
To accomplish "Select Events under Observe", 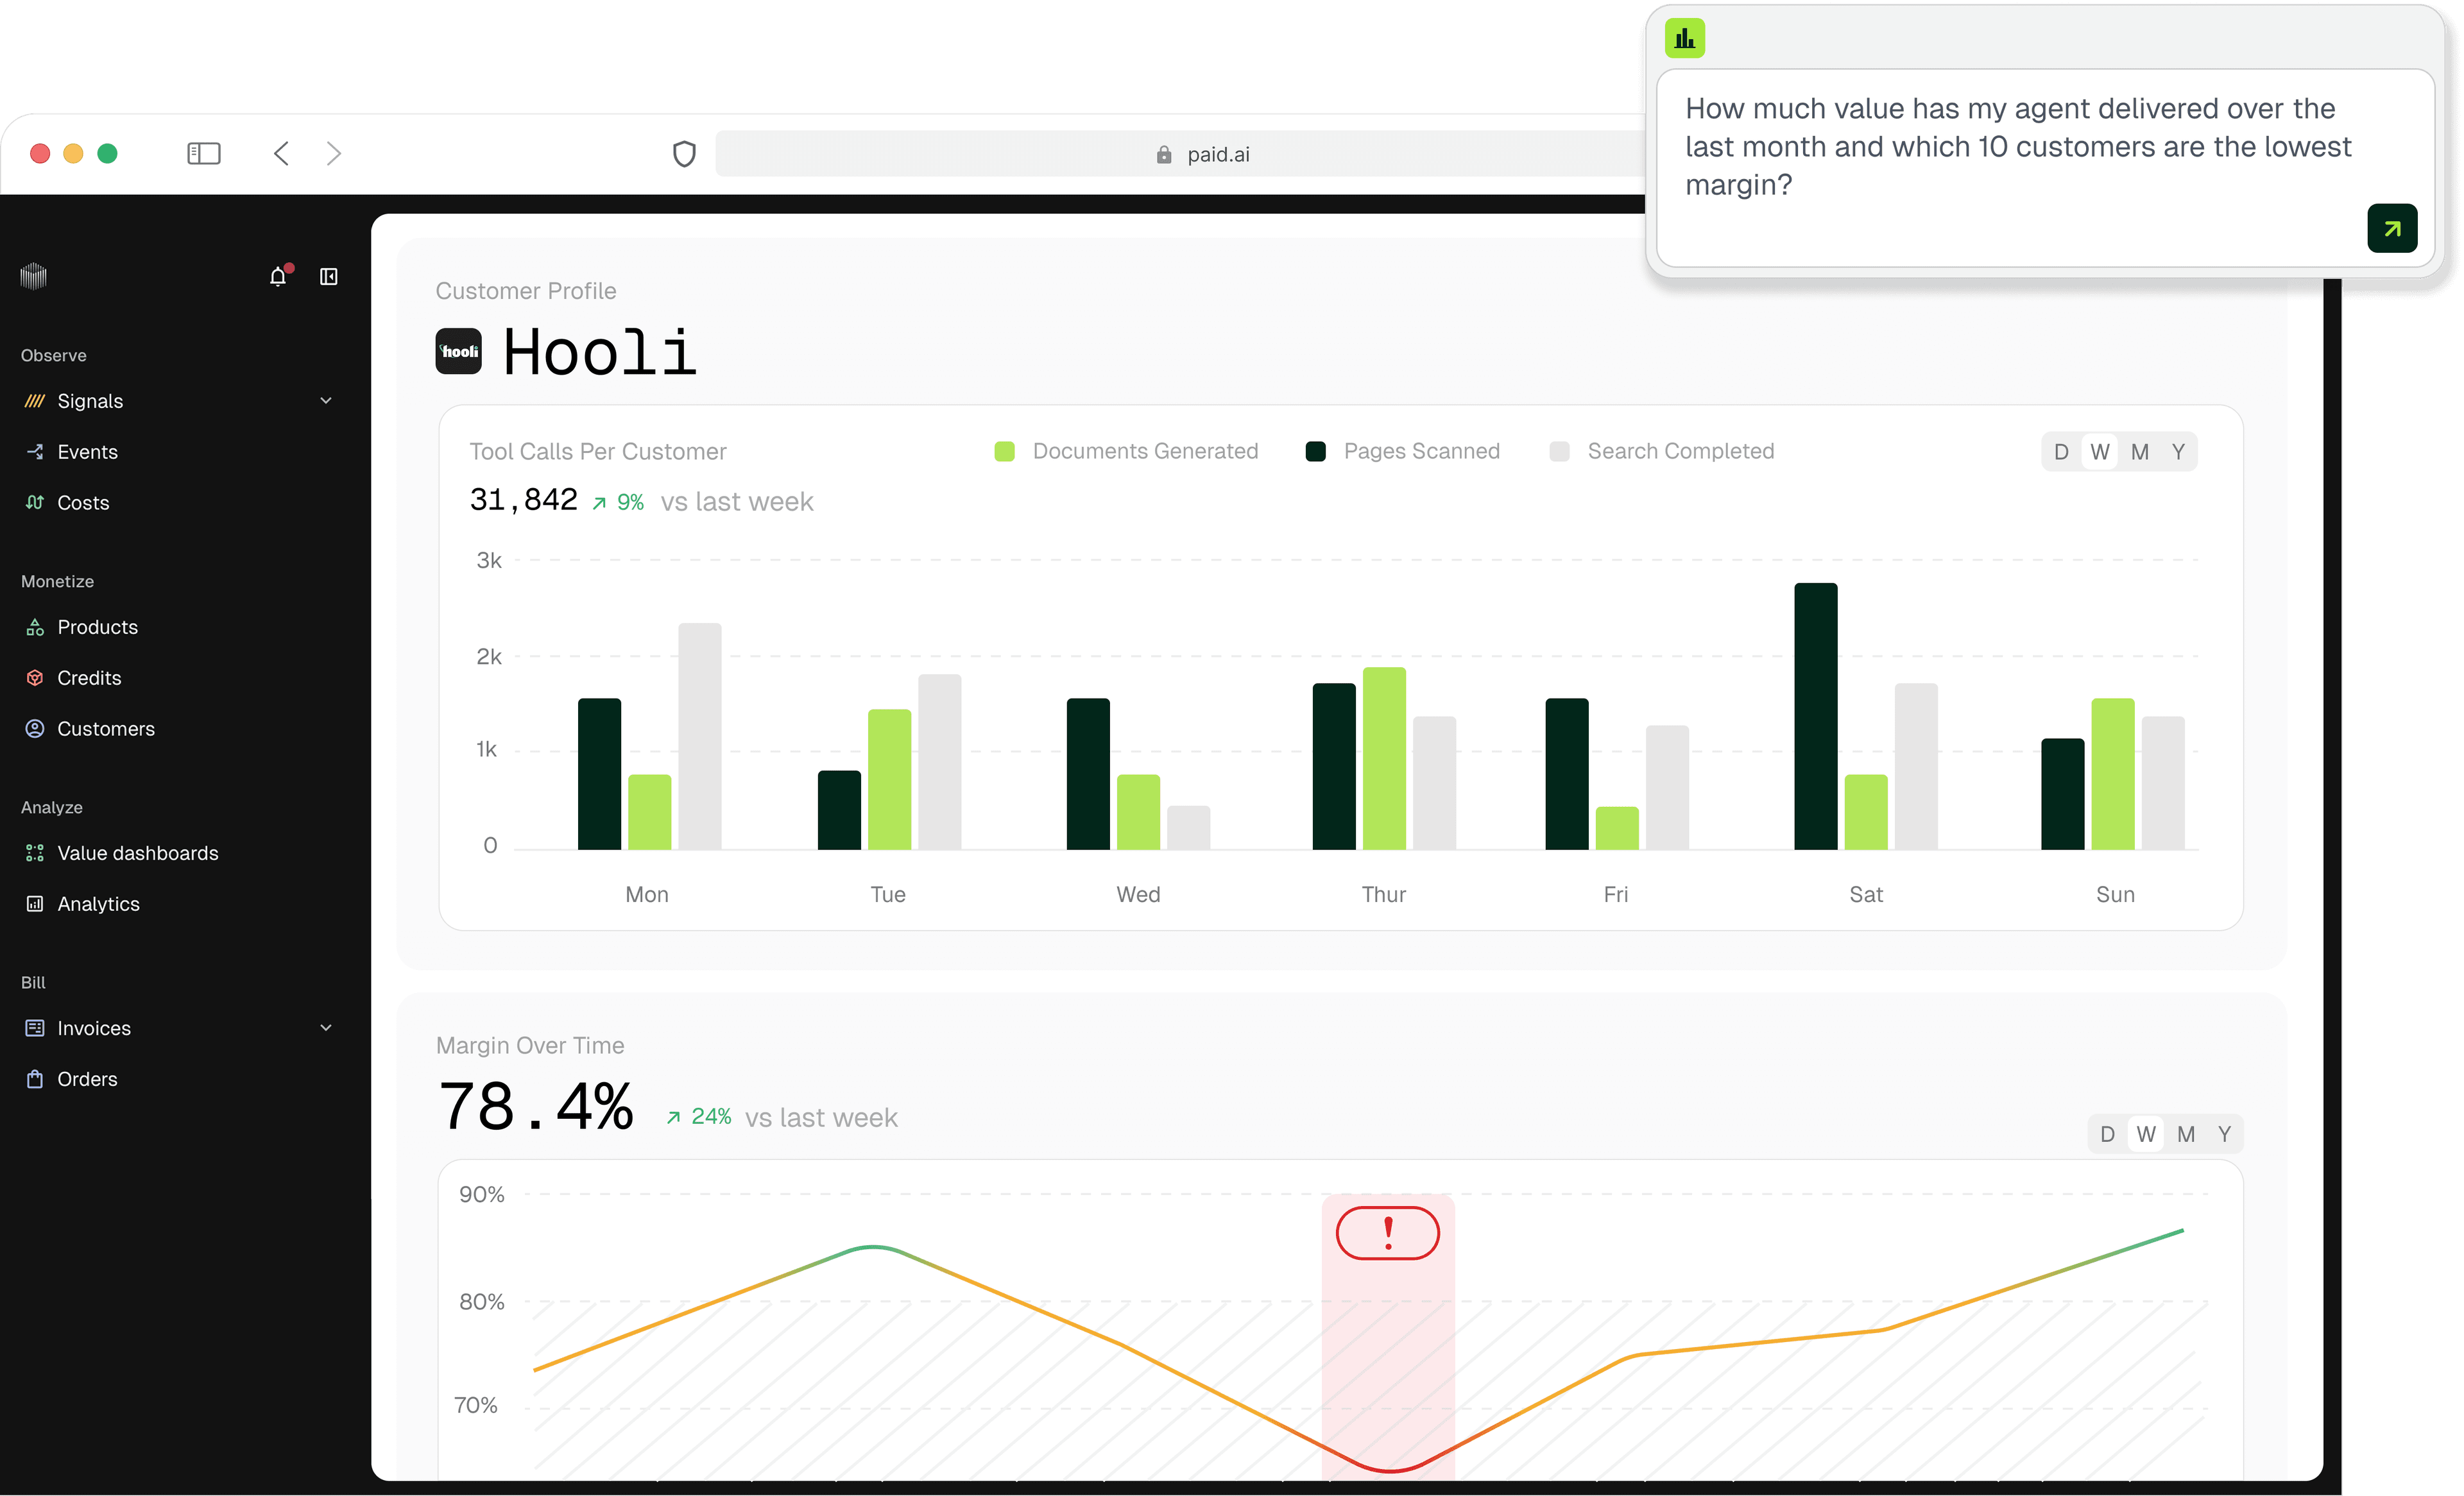I will 87,451.
